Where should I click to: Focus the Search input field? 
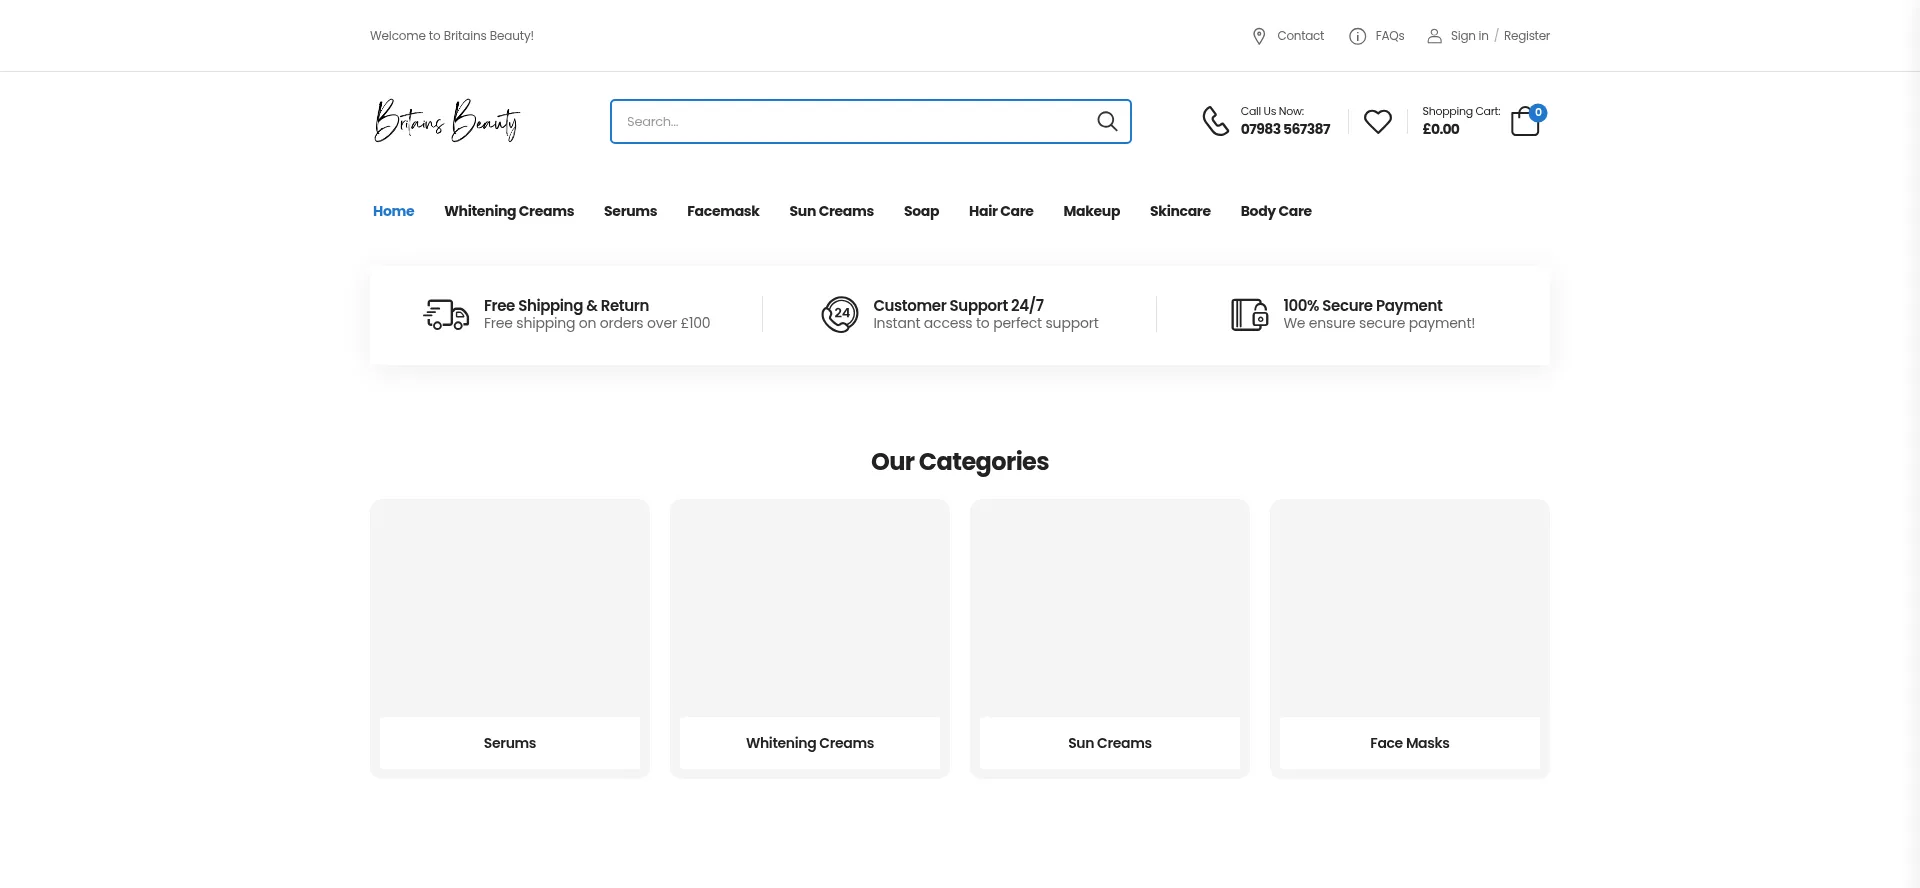[x=850, y=121]
